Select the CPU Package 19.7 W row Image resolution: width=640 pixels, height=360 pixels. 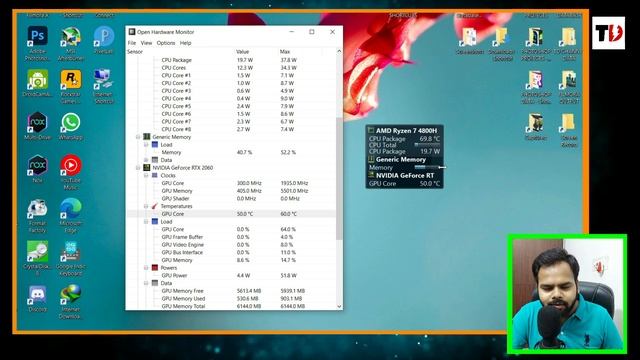pyautogui.click(x=231, y=60)
